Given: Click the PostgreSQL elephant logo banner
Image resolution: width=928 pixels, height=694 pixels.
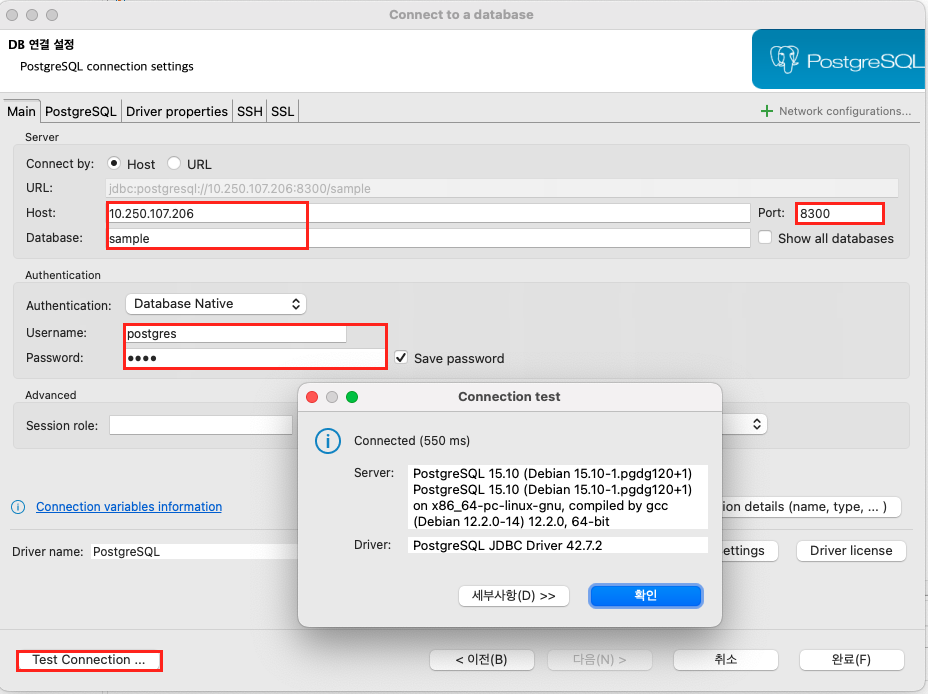Looking at the screenshot, I should pos(839,59).
